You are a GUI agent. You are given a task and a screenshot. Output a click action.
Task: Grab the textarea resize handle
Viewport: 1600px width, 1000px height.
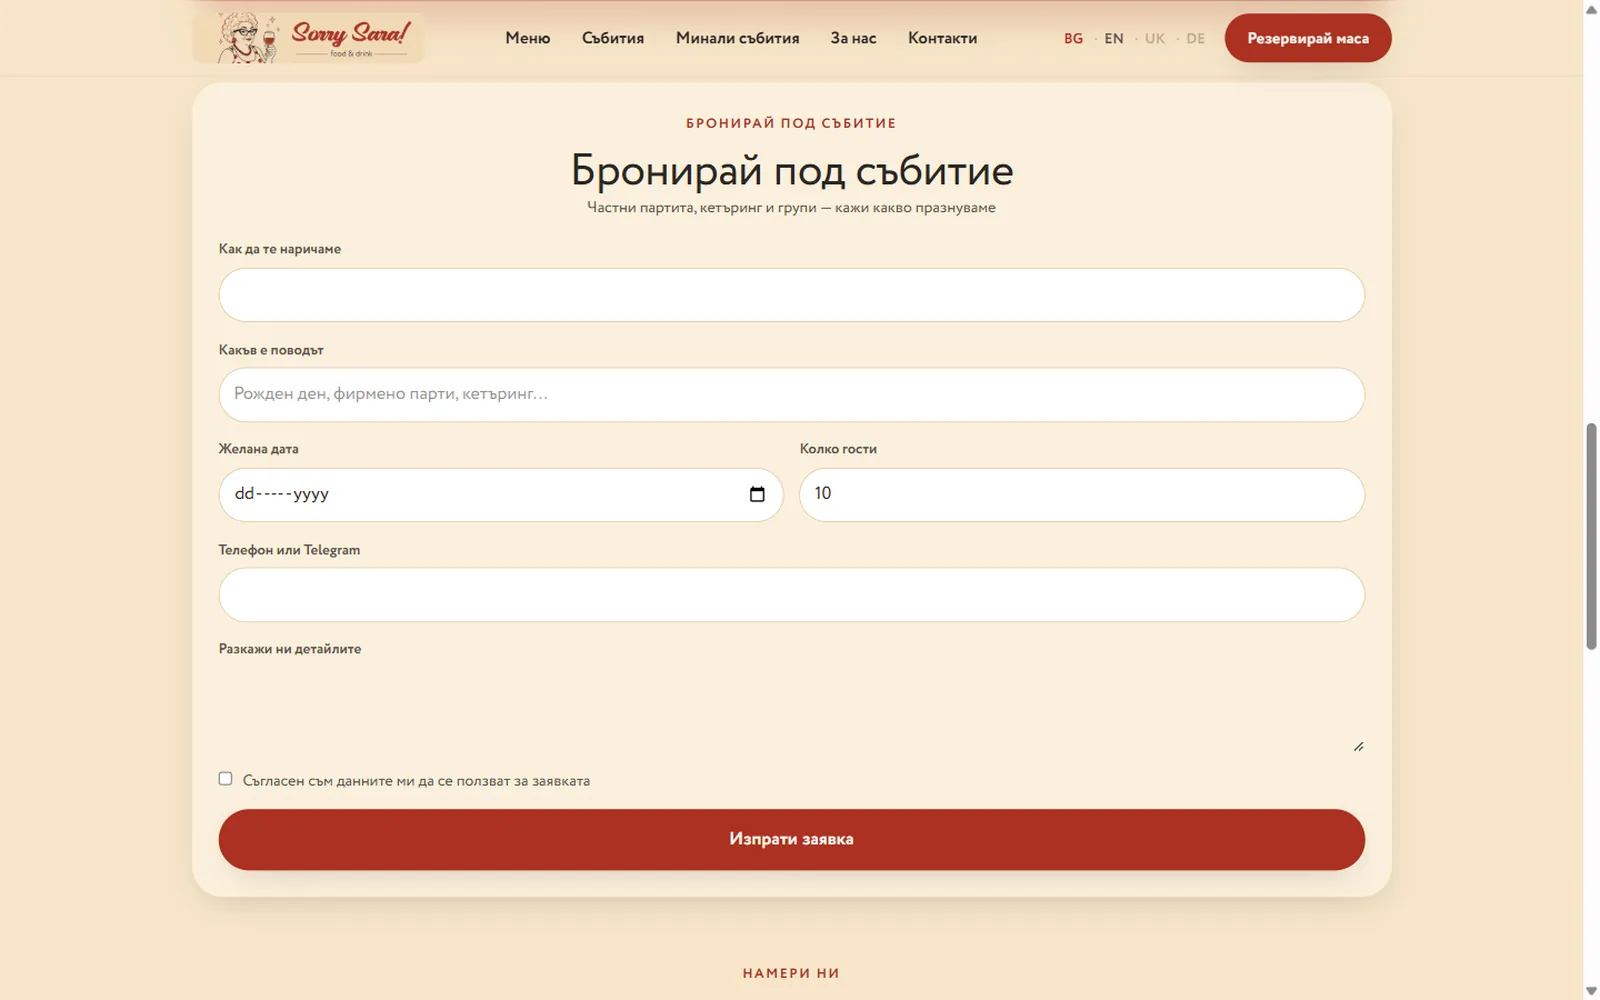coord(1358,746)
